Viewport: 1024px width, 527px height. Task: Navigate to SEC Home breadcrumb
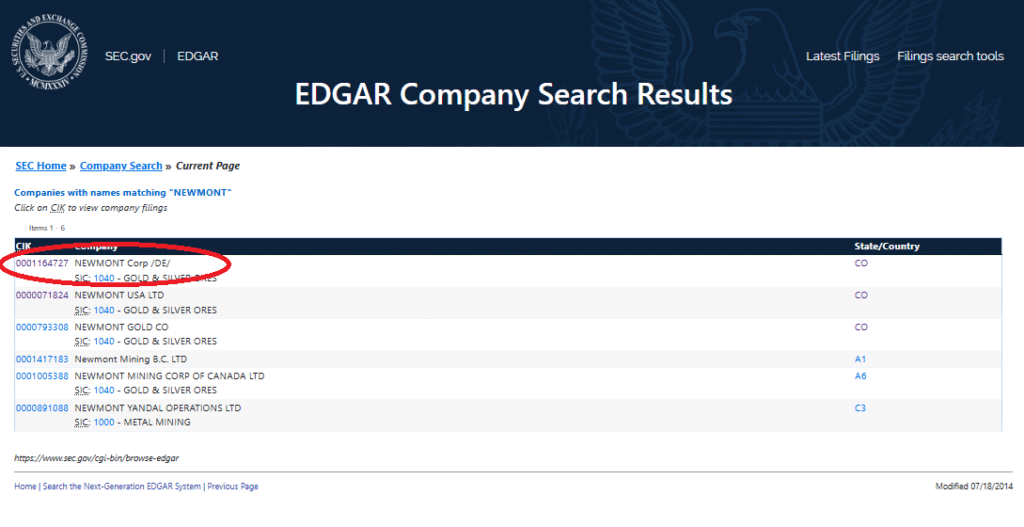[40, 166]
